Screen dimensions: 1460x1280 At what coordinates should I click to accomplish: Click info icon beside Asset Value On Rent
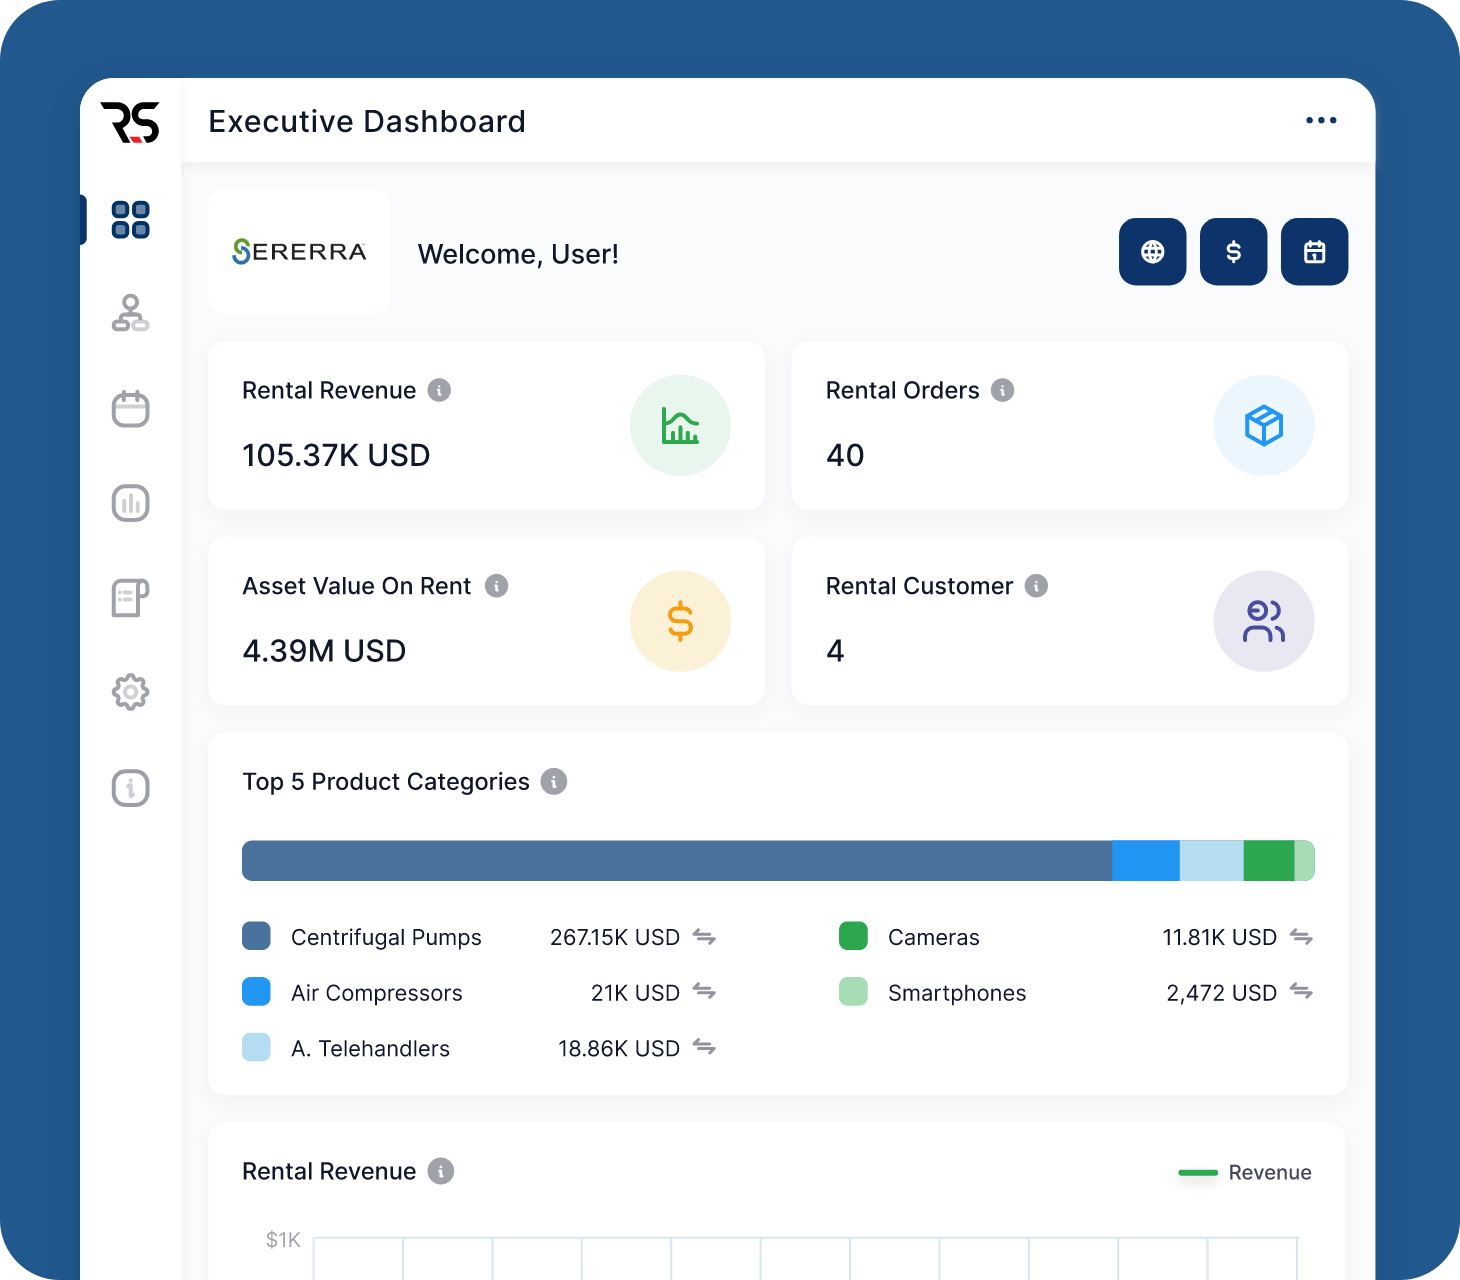496,586
